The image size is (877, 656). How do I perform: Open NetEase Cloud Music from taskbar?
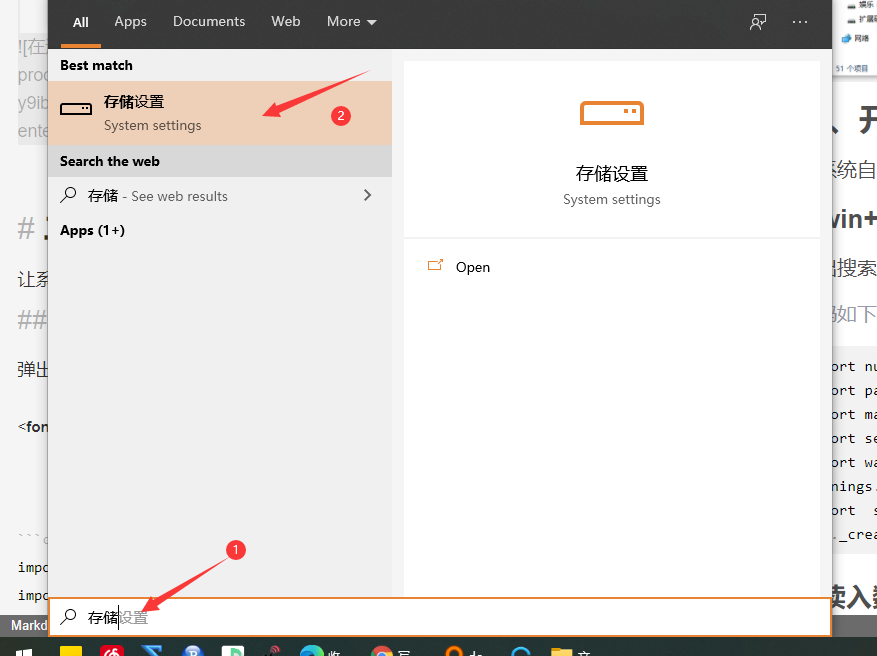112,651
